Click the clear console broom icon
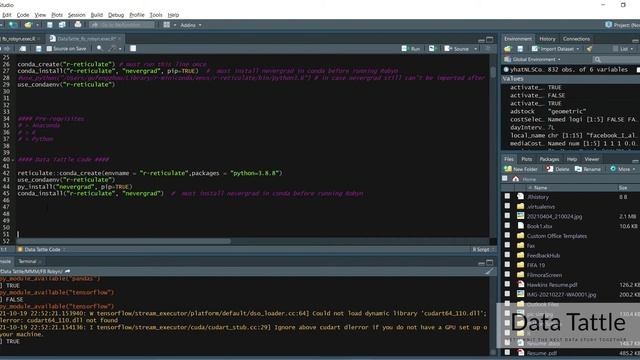Image resolution: width=640 pixels, height=360 pixels. (489, 271)
